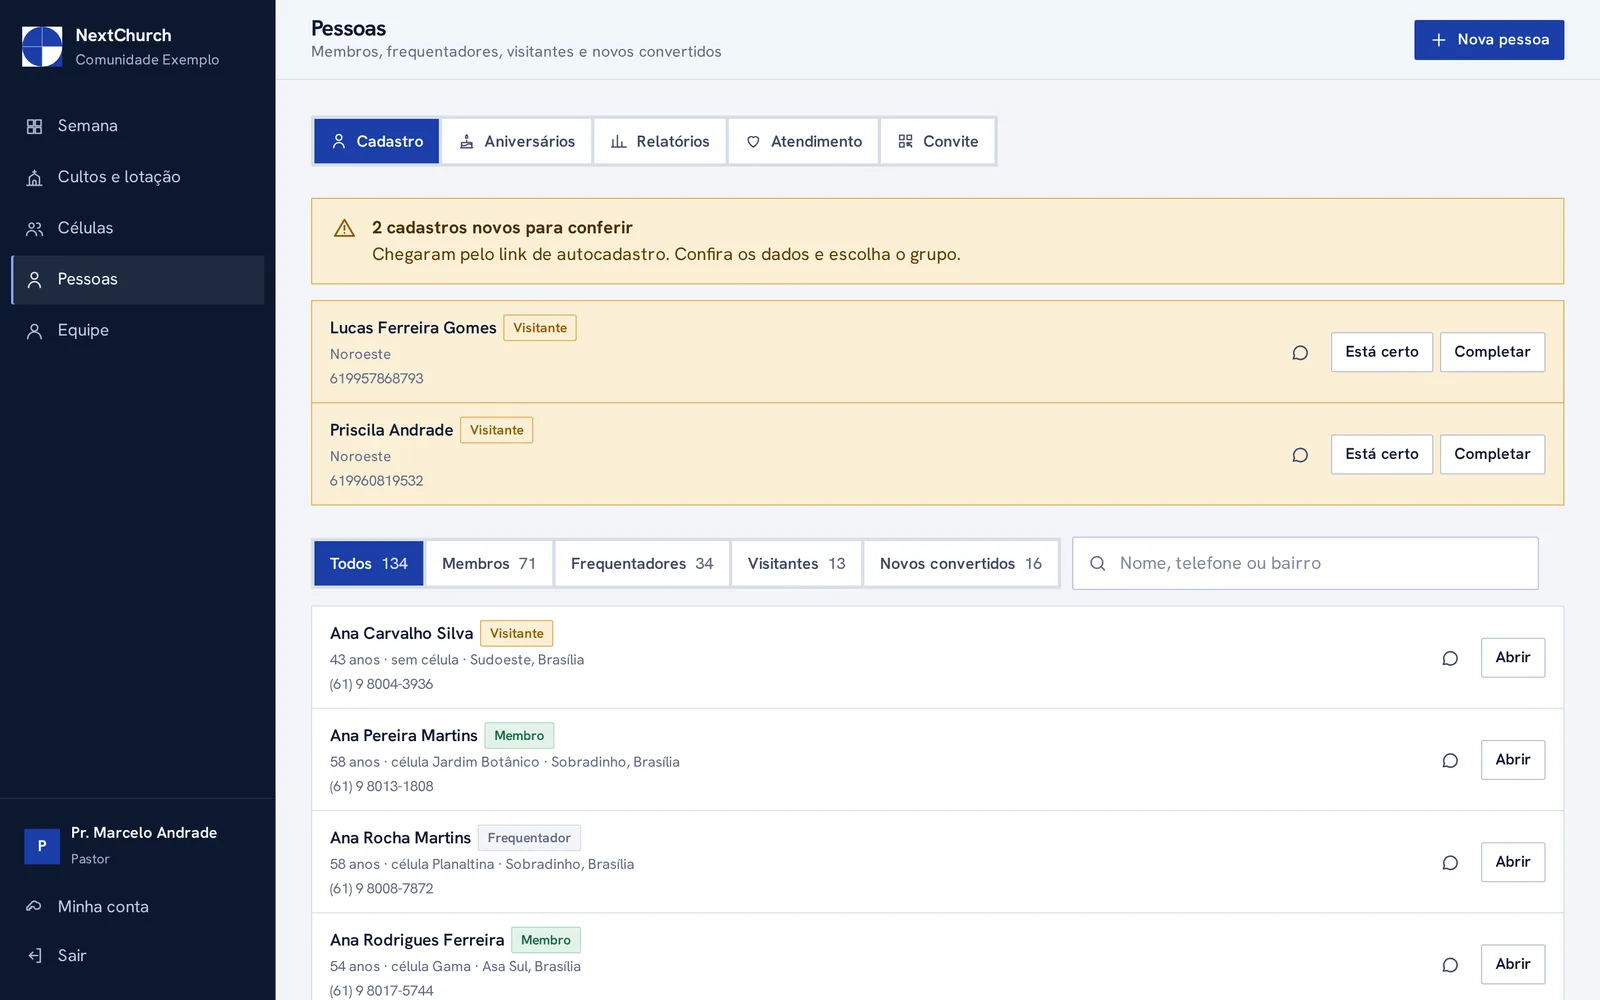Click the warning icon in the alert
Viewport: 1600px width, 1000px height.
click(x=344, y=228)
